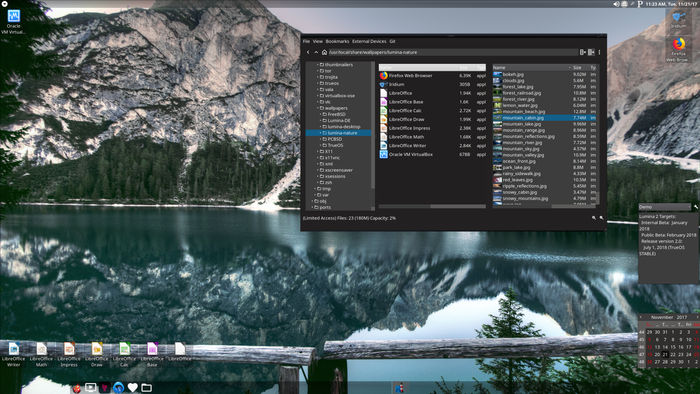Viewport: 700px width, 394px height.
Task: Open the Bookmarks menu
Action: 337,41
